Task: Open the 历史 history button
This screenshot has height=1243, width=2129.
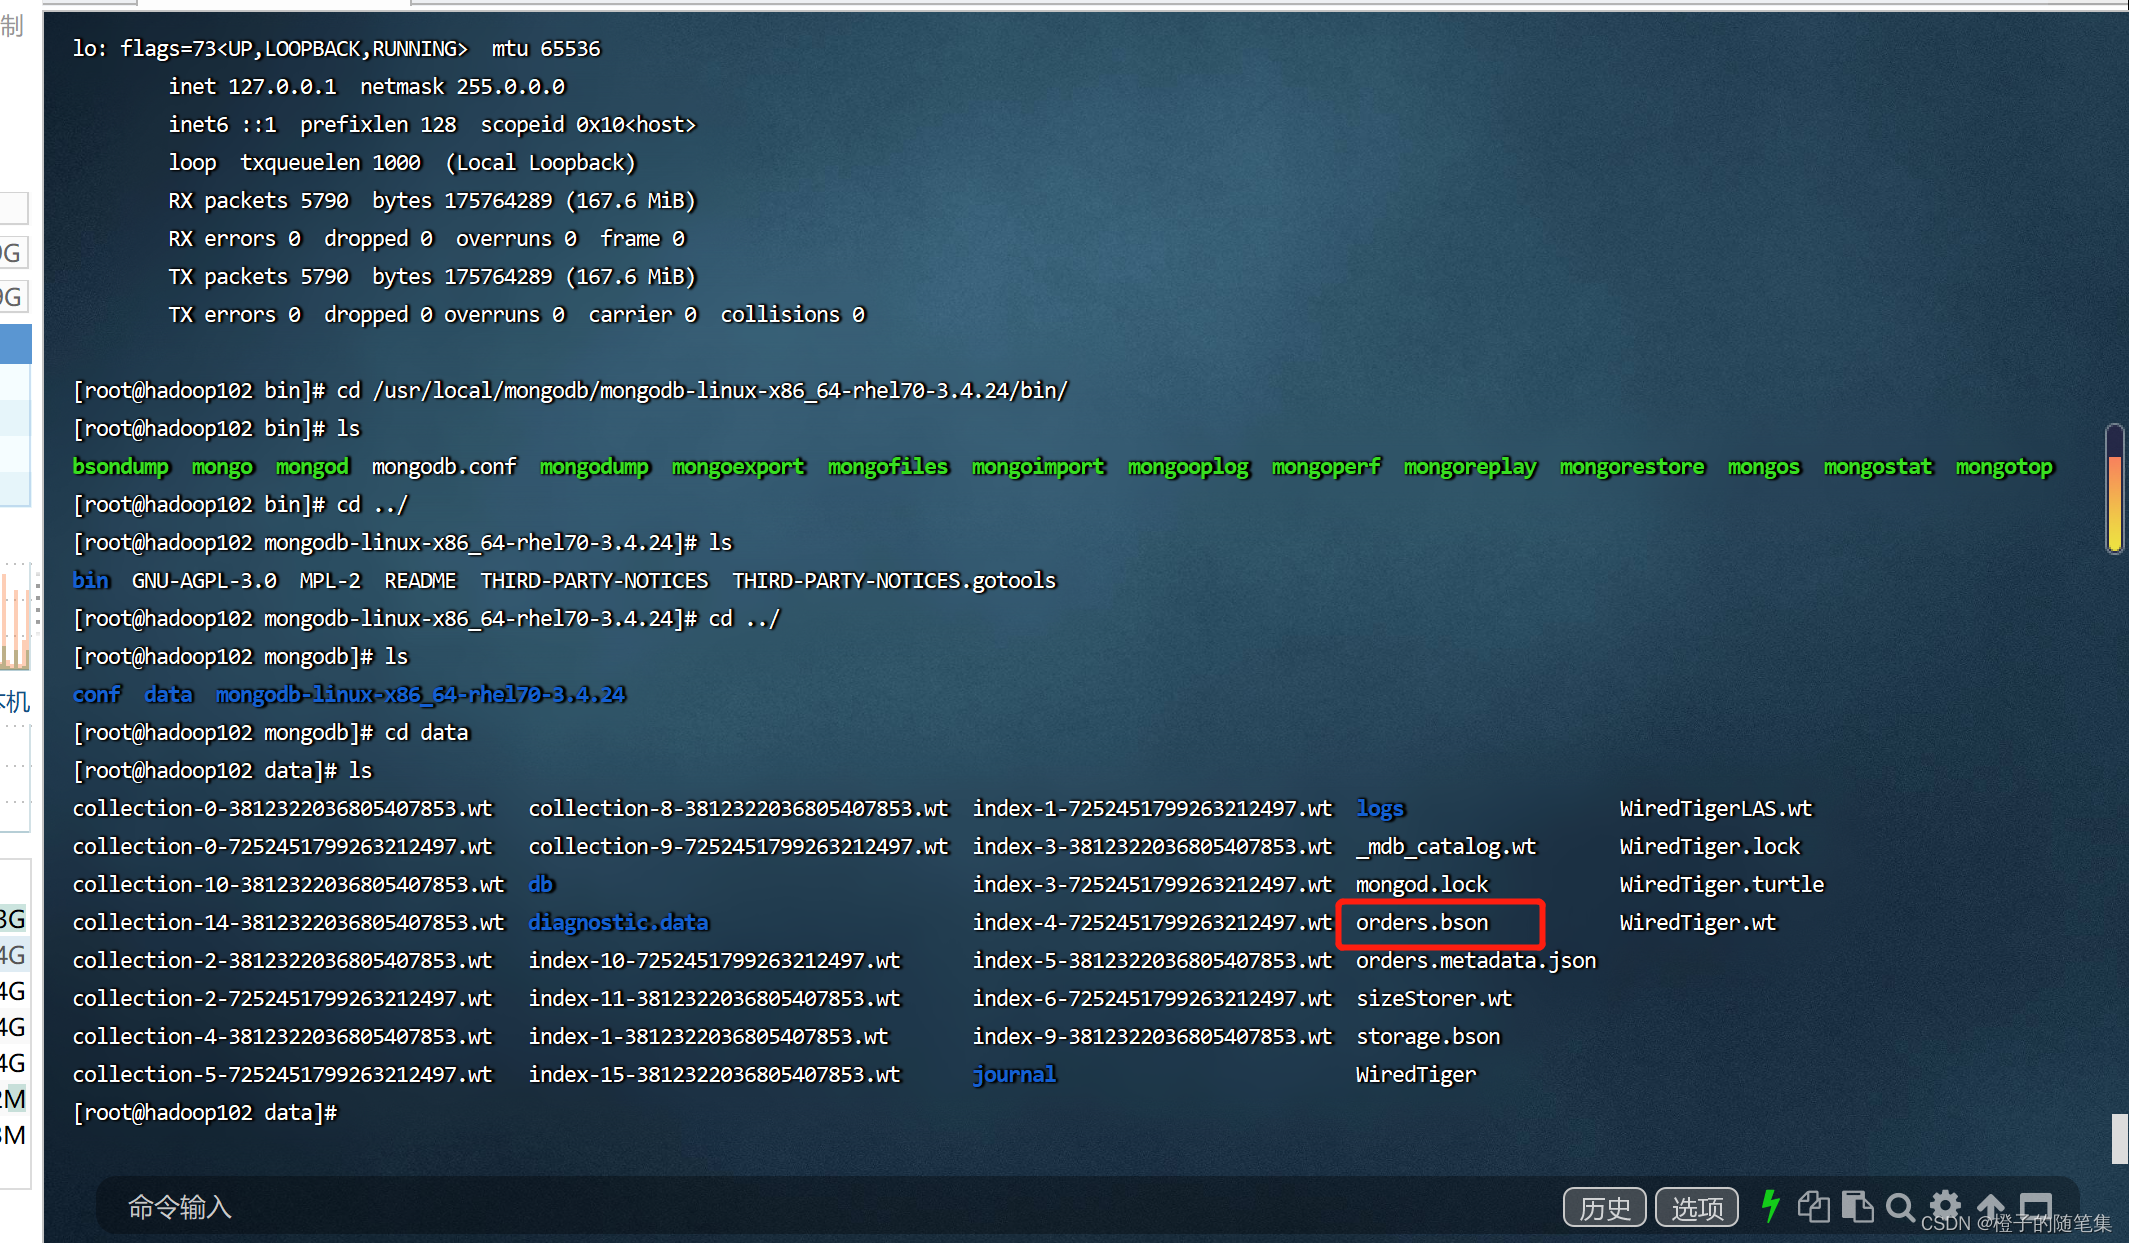Action: pos(1604,1208)
